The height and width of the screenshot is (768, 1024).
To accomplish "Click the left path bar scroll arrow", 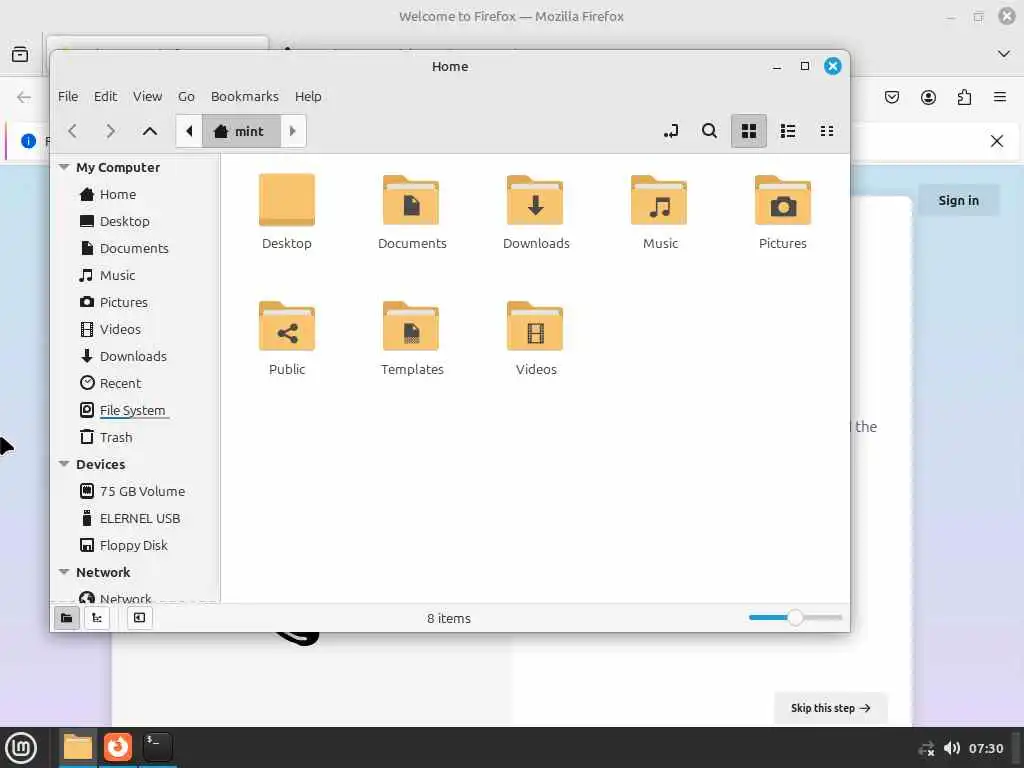I will coord(189,131).
